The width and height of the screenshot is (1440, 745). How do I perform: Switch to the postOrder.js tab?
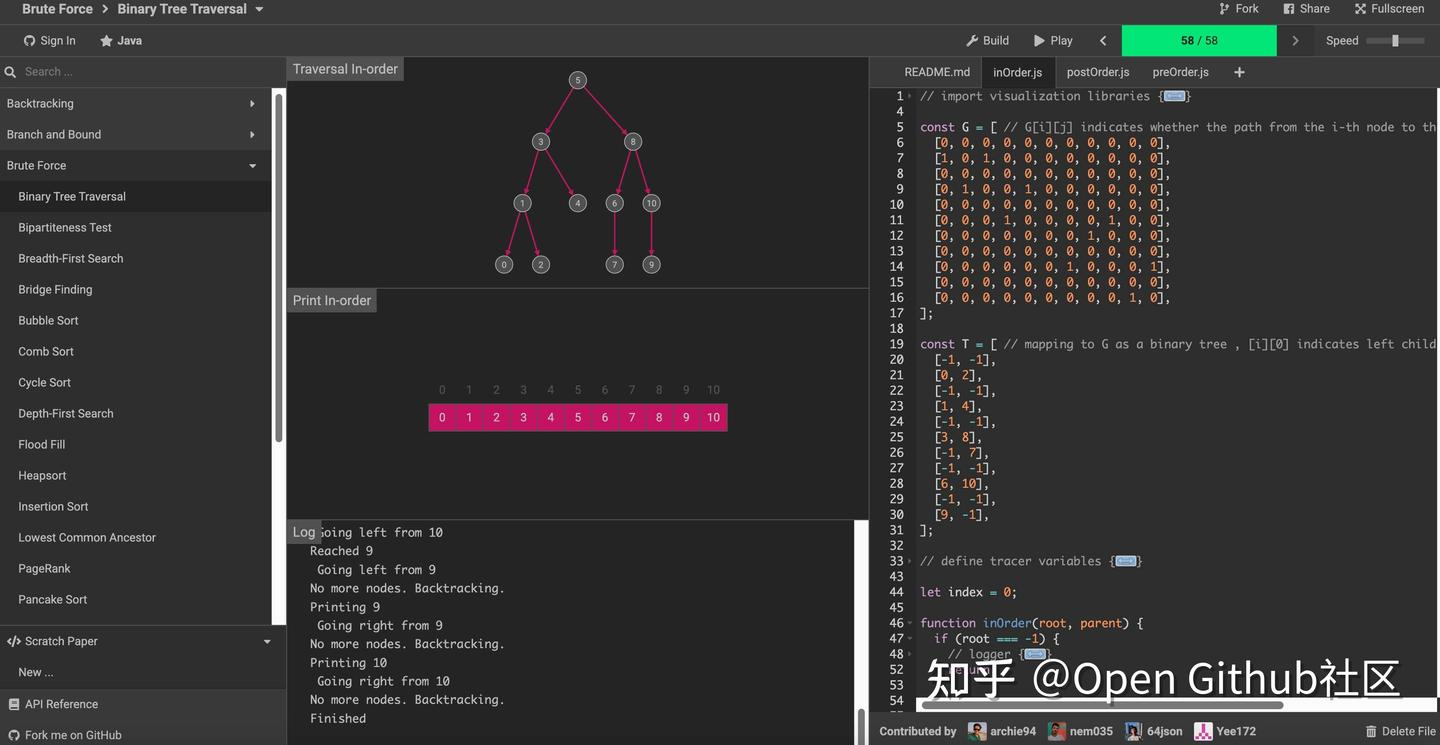(1097, 72)
